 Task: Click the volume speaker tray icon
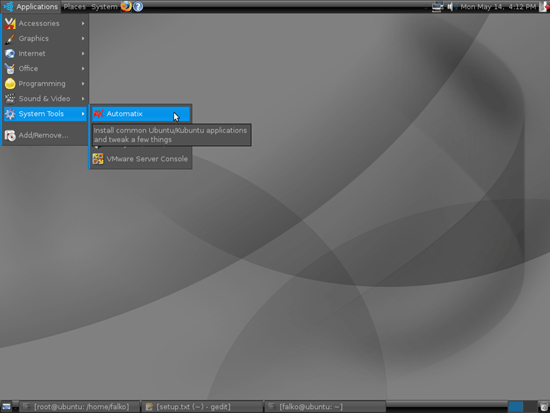coord(451,7)
